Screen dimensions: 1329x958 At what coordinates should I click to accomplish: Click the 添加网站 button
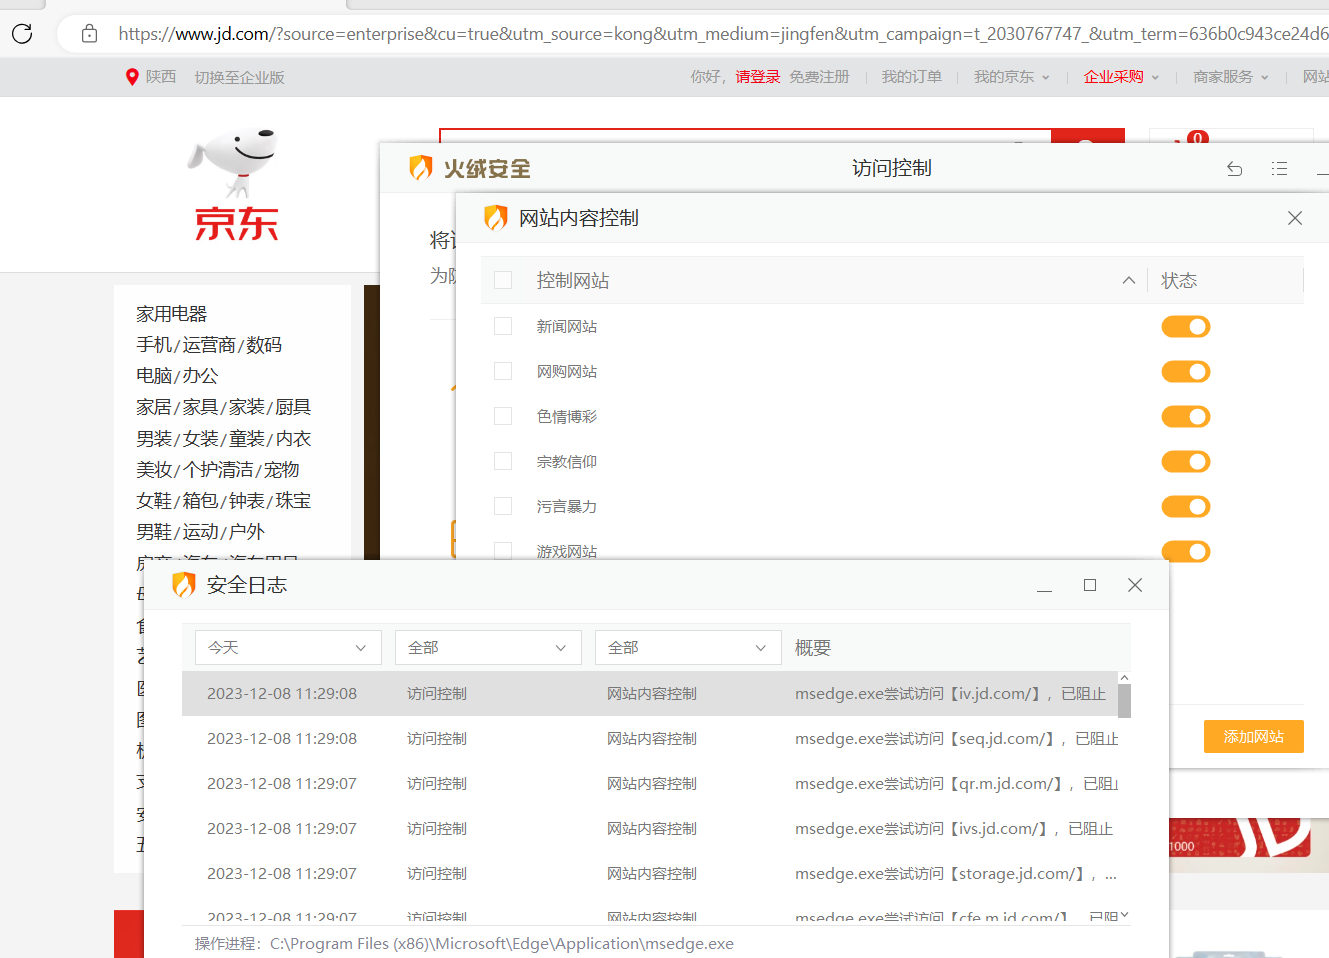click(x=1253, y=737)
